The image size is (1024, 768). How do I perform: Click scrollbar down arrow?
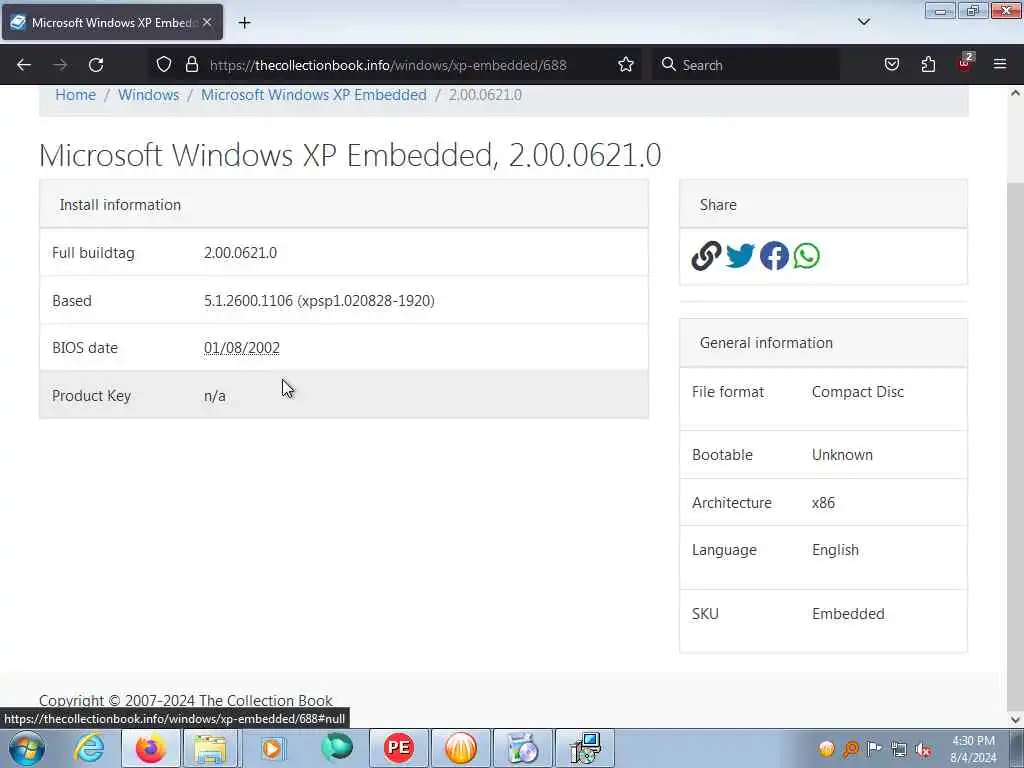point(1015,720)
